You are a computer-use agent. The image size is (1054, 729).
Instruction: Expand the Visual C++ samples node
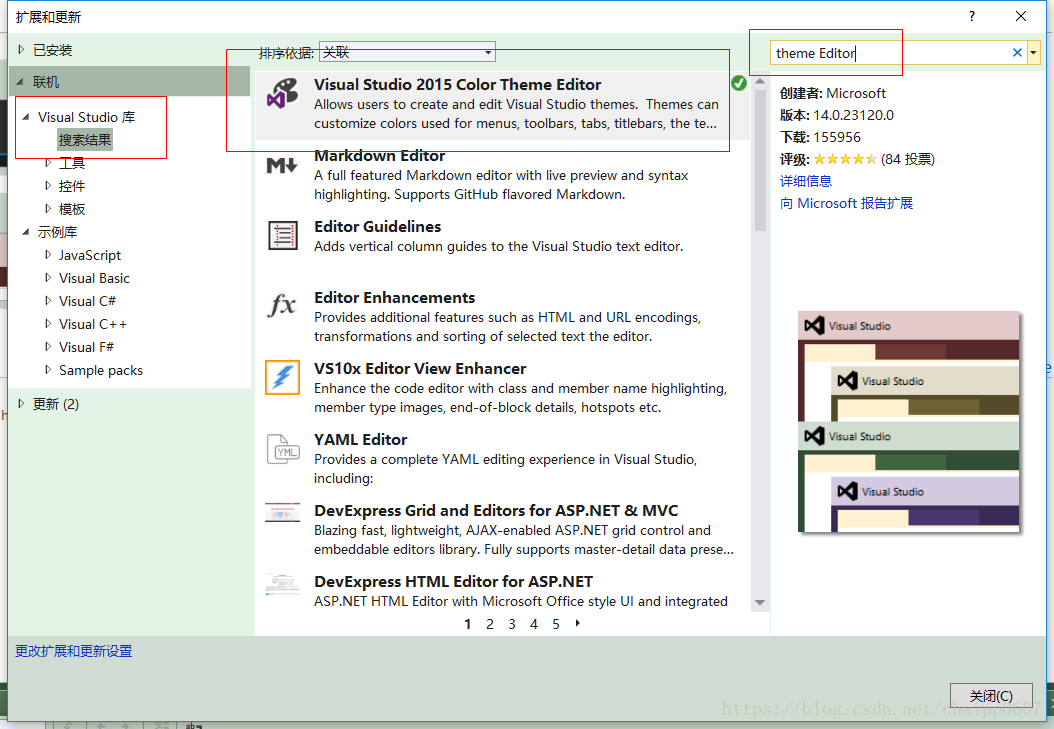(48, 323)
